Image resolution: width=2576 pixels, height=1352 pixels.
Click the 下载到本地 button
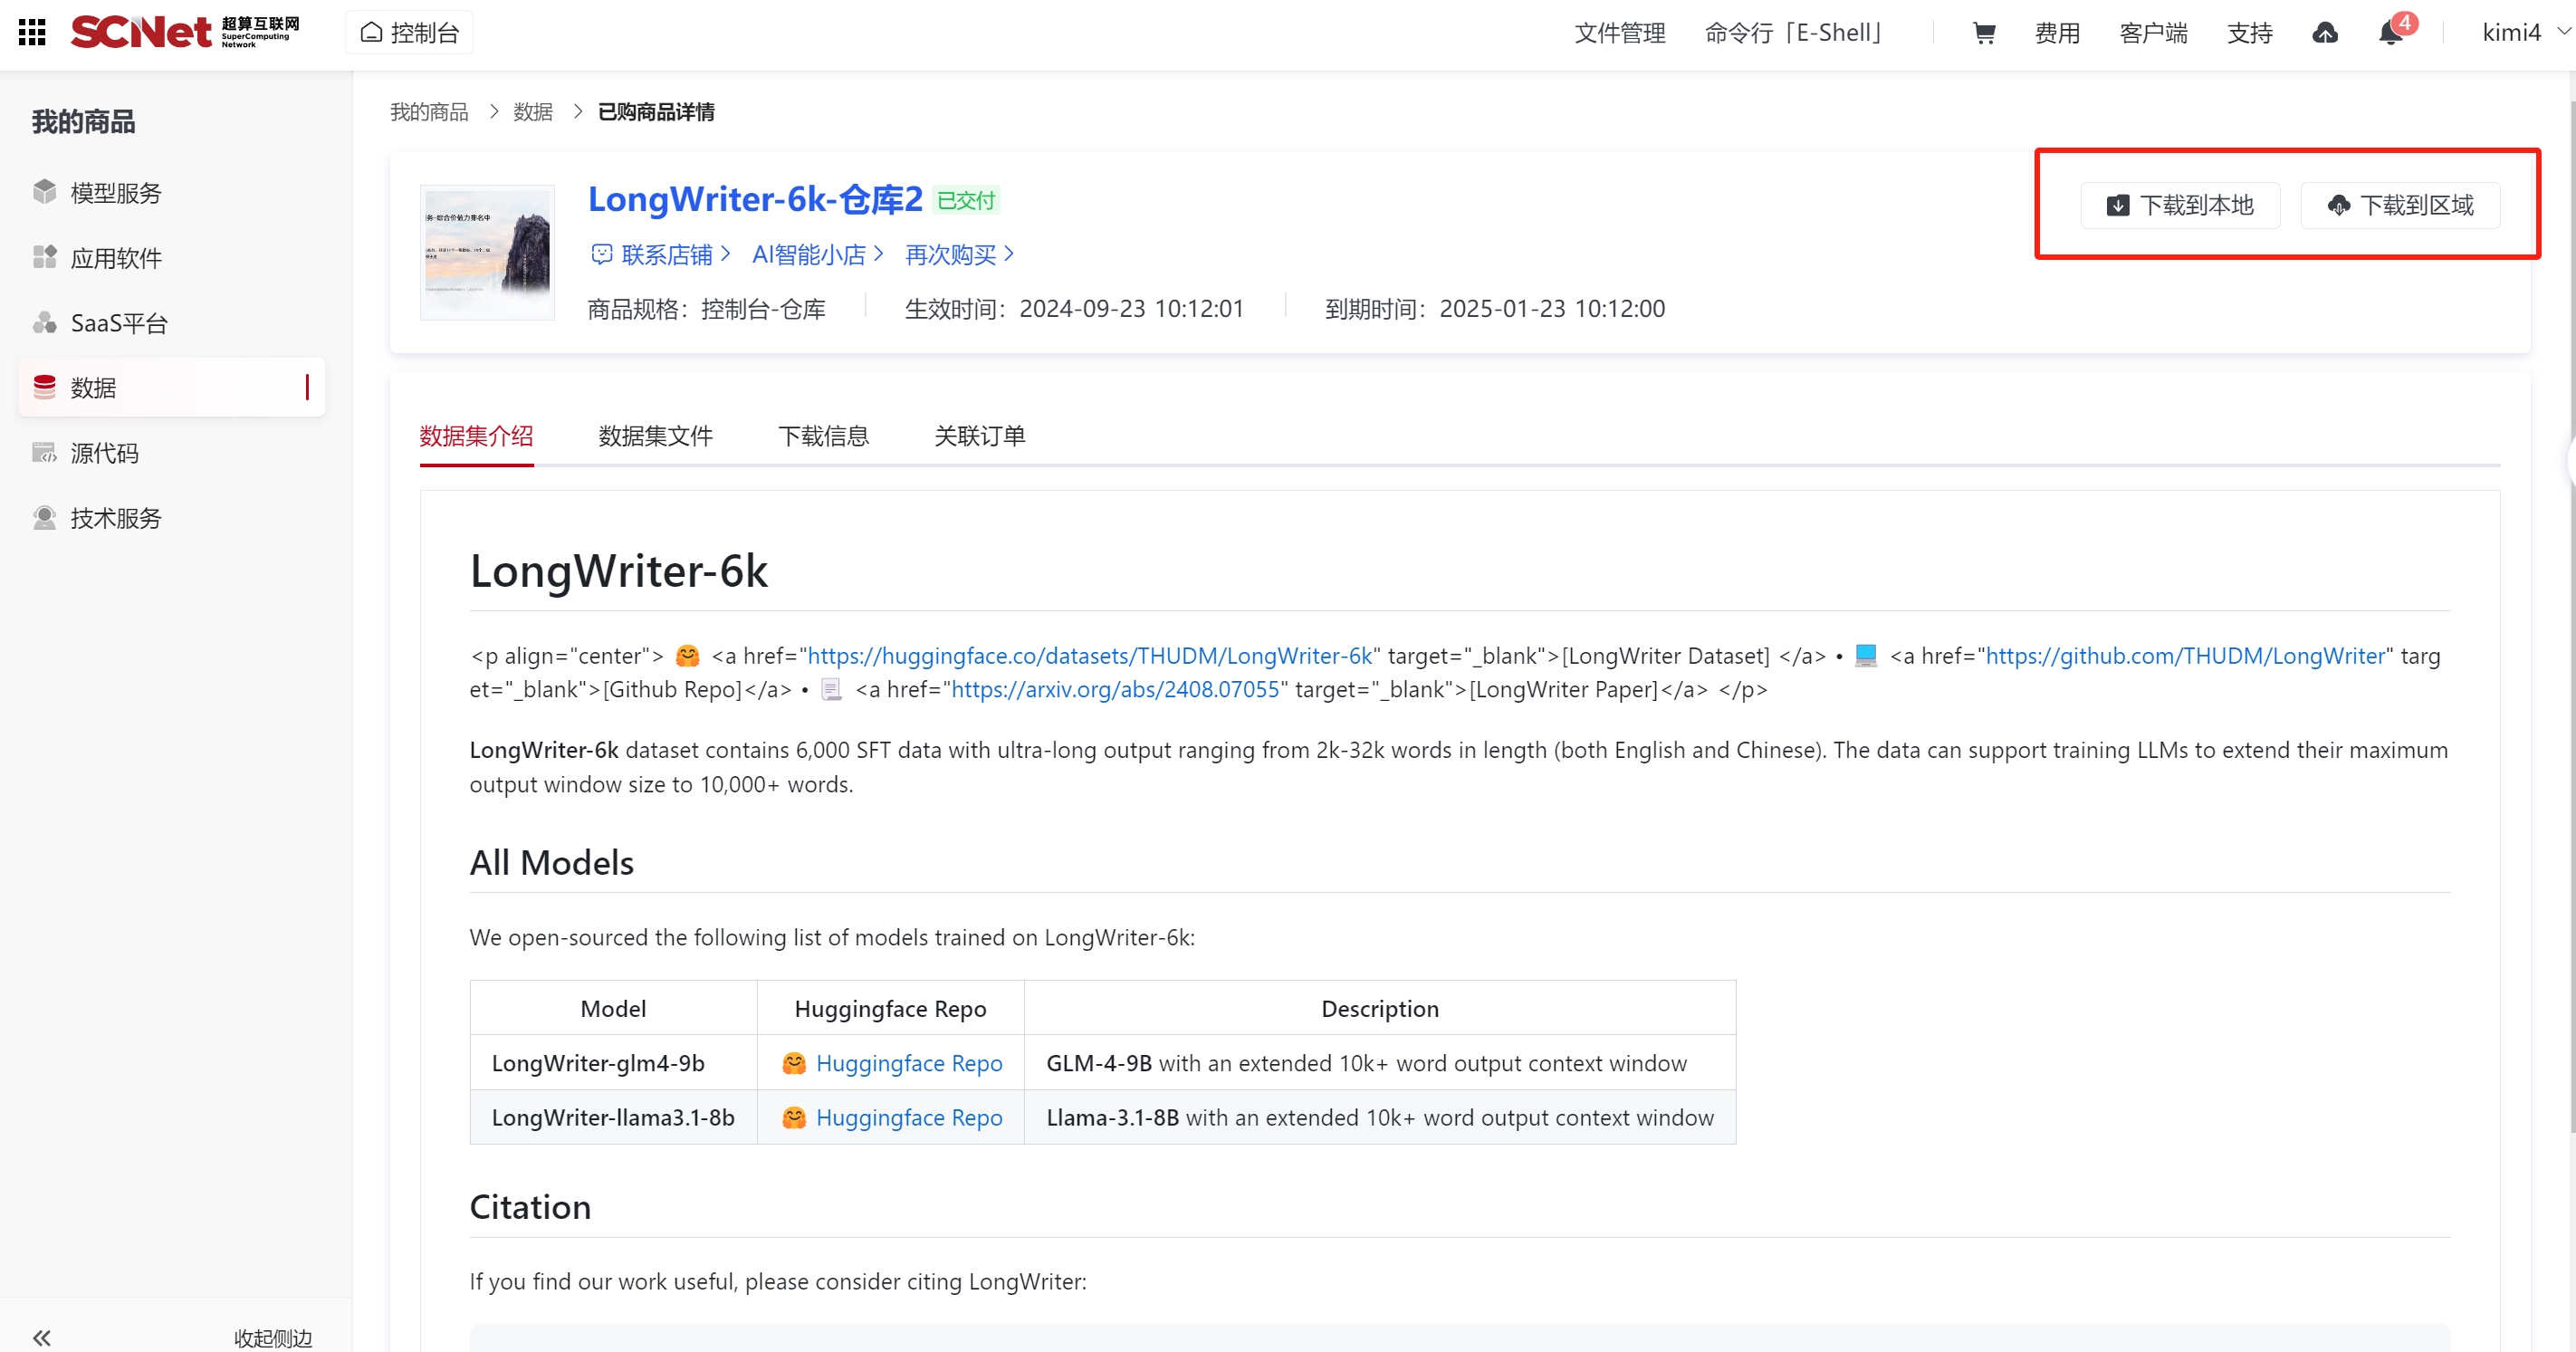(2180, 206)
